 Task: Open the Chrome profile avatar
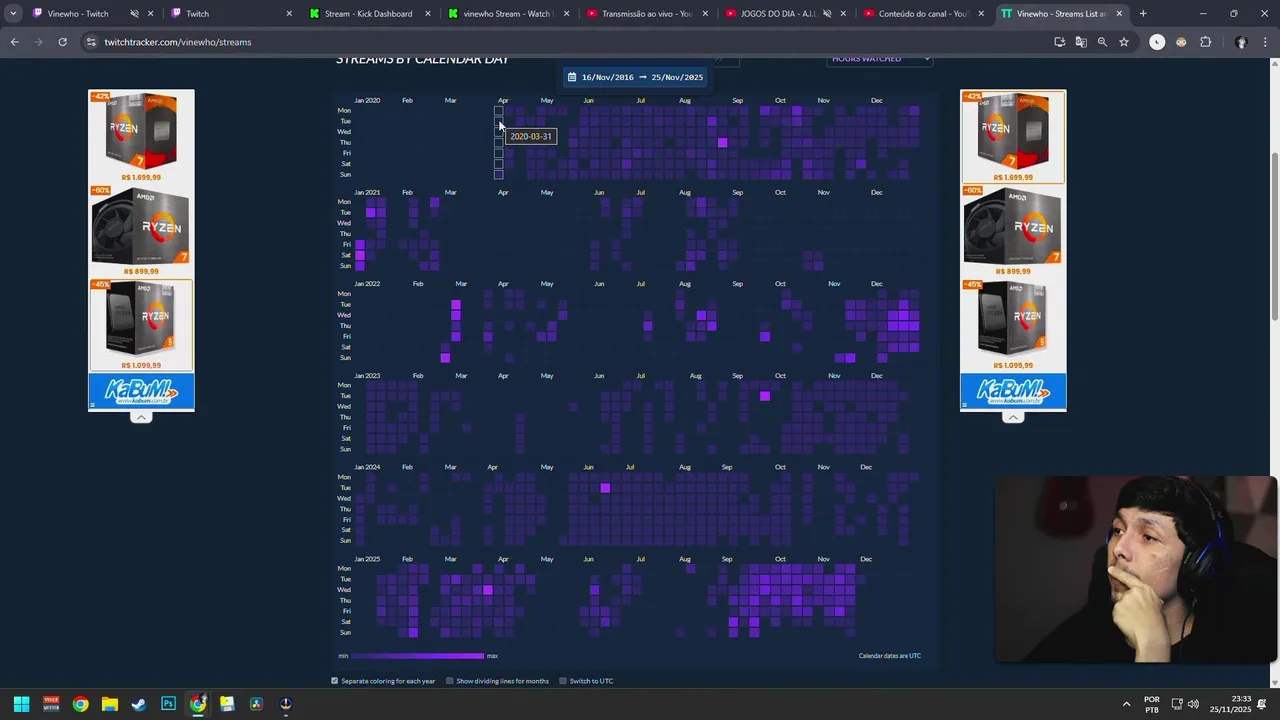pyautogui.click(x=1241, y=42)
